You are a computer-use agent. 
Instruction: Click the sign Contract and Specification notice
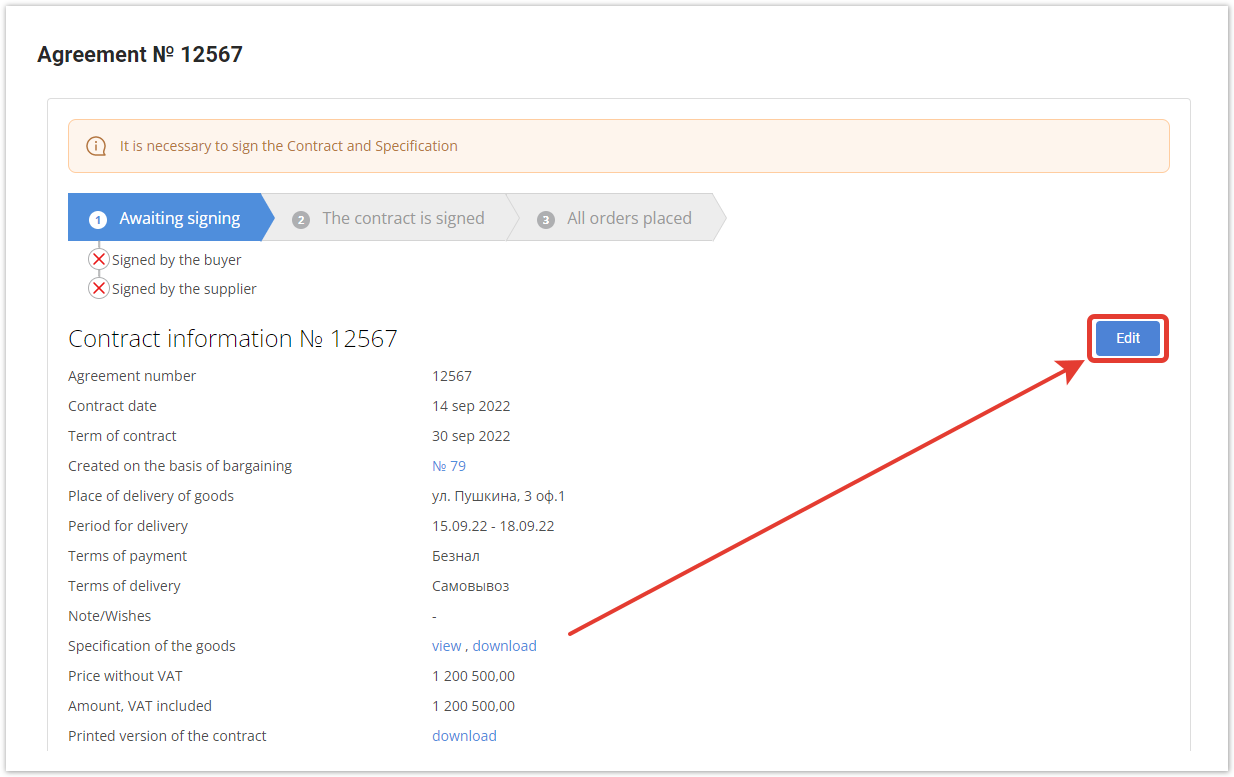[288, 146]
